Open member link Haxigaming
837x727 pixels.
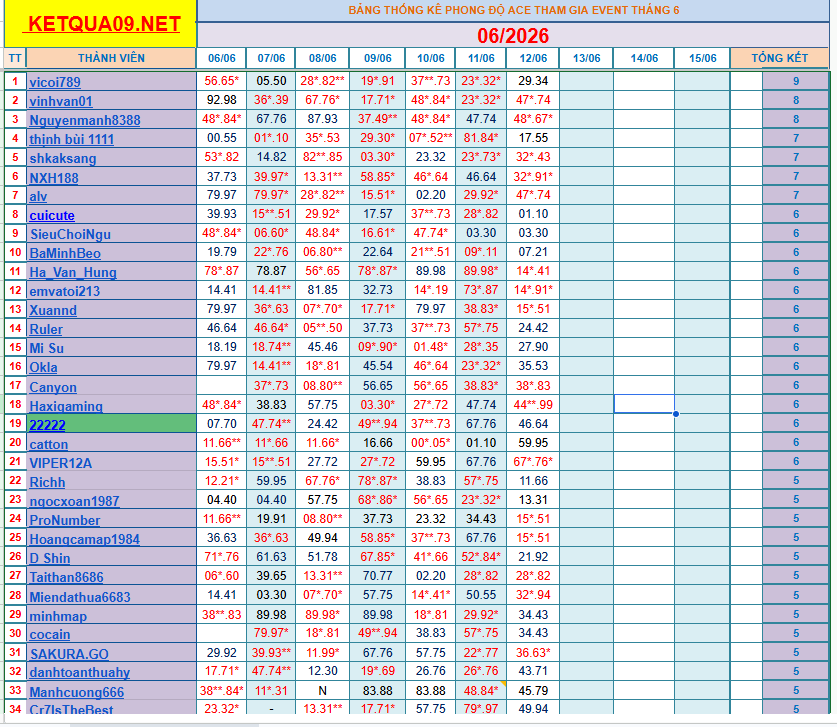click(66, 406)
